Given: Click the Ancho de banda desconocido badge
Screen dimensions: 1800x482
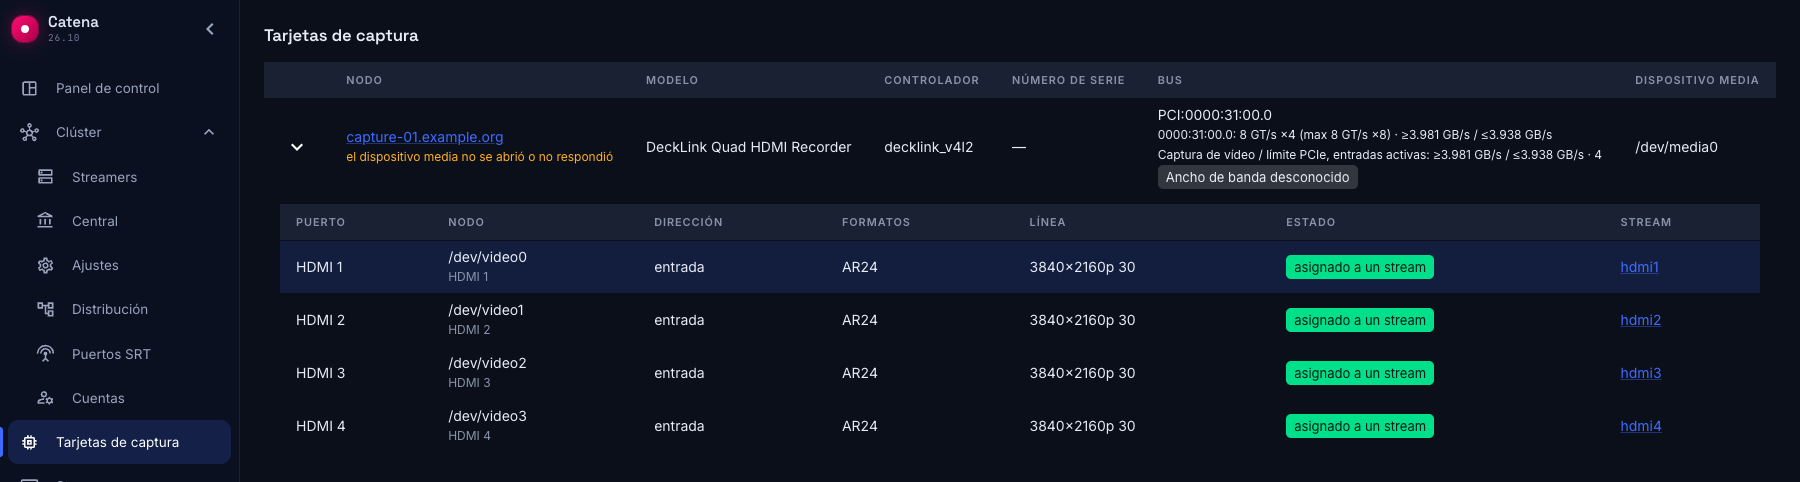Looking at the screenshot, I should [1257, 177].
